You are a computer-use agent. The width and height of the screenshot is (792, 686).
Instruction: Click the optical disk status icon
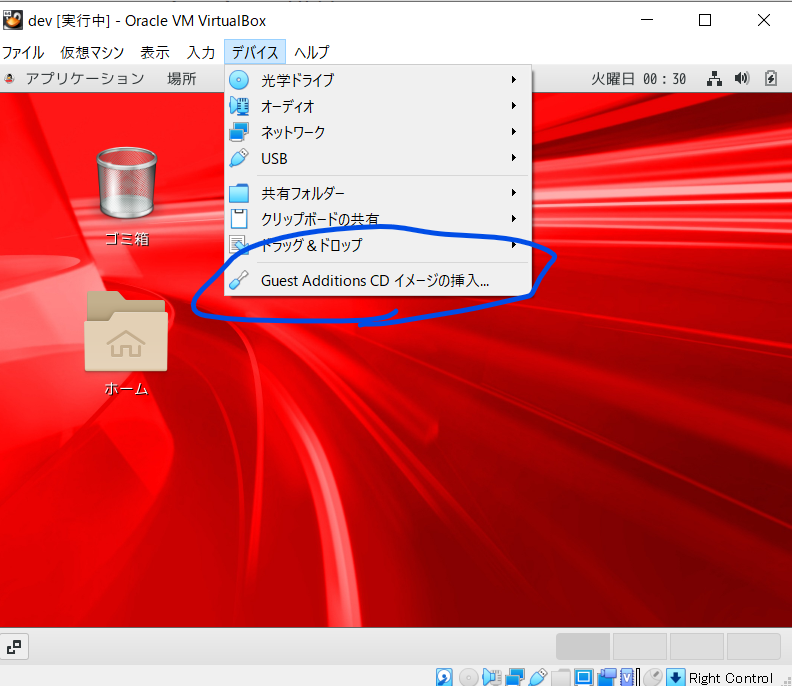click(468, 677)
